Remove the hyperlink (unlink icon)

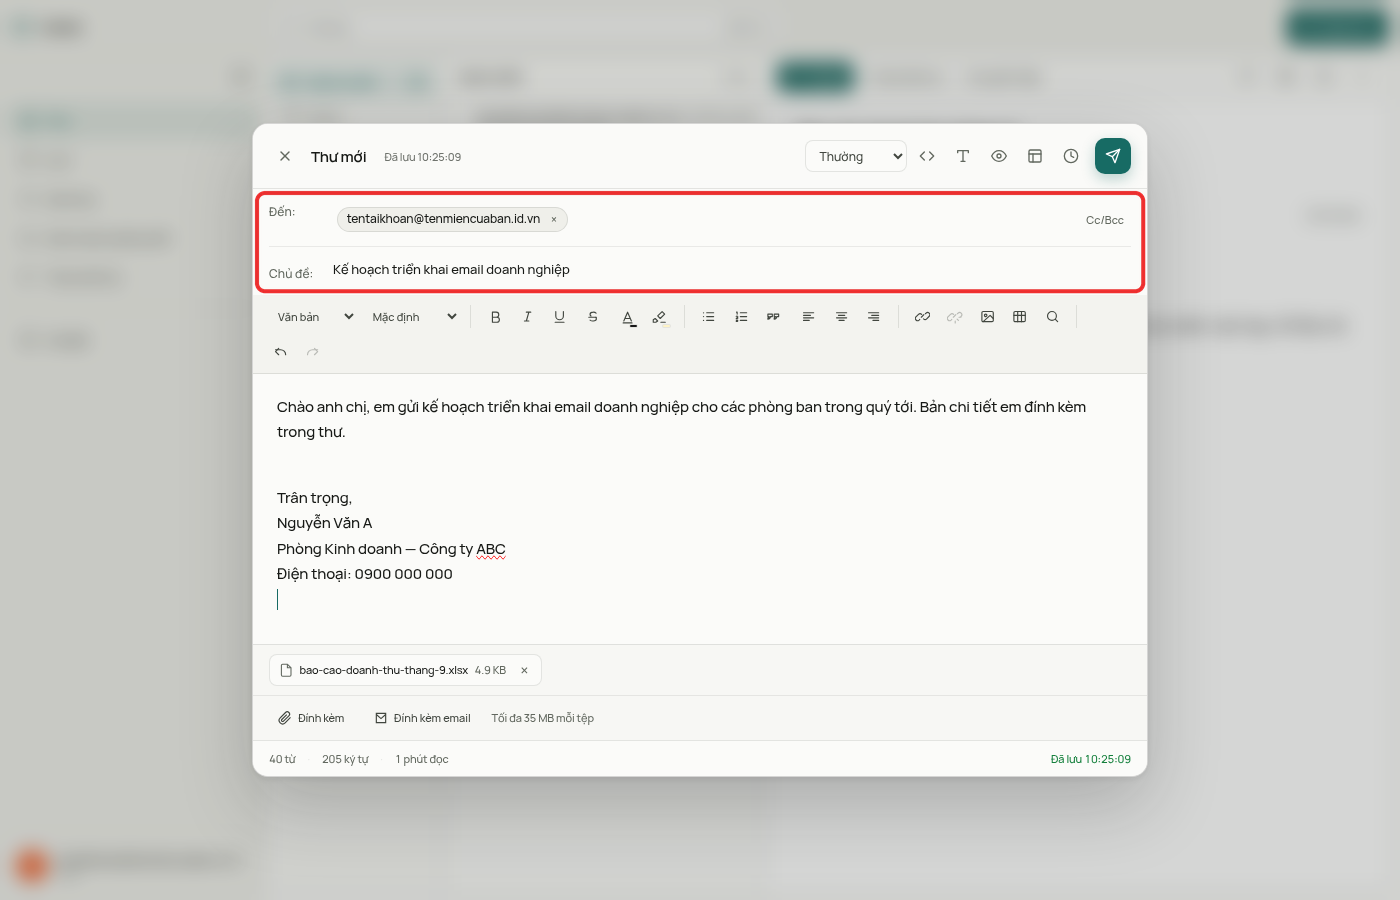955,317
